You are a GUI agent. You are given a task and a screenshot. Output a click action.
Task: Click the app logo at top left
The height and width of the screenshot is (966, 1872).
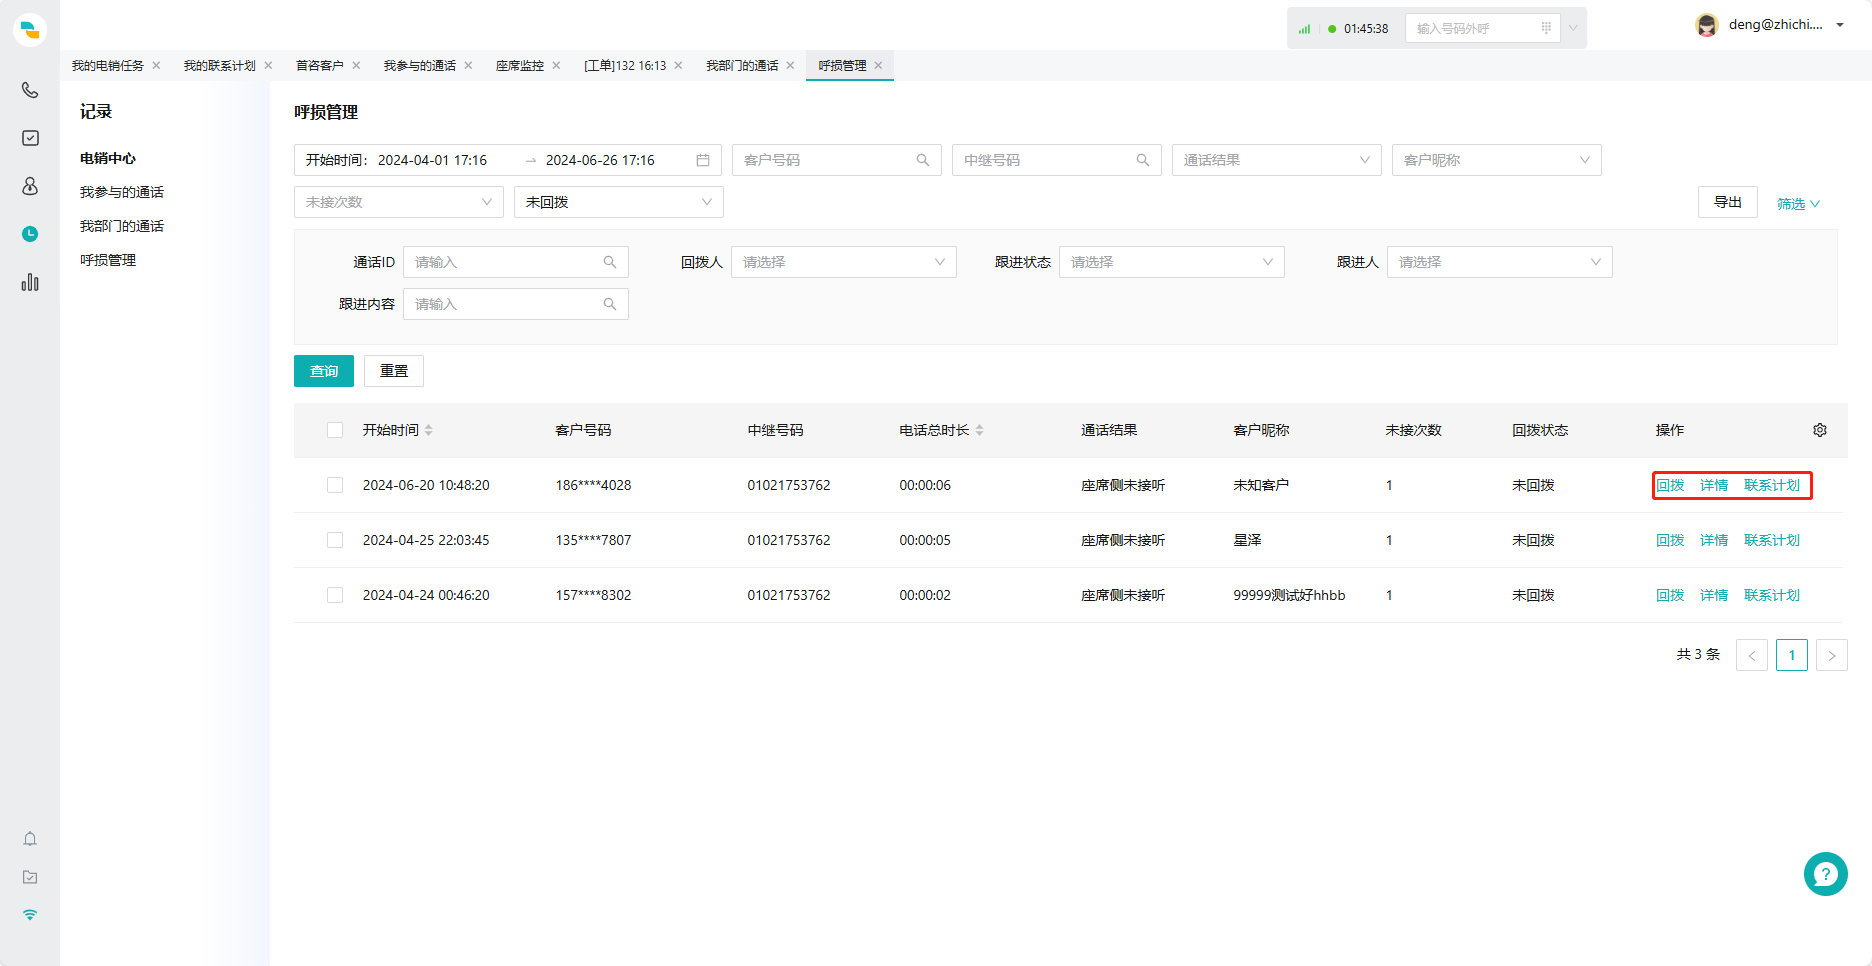30,30
